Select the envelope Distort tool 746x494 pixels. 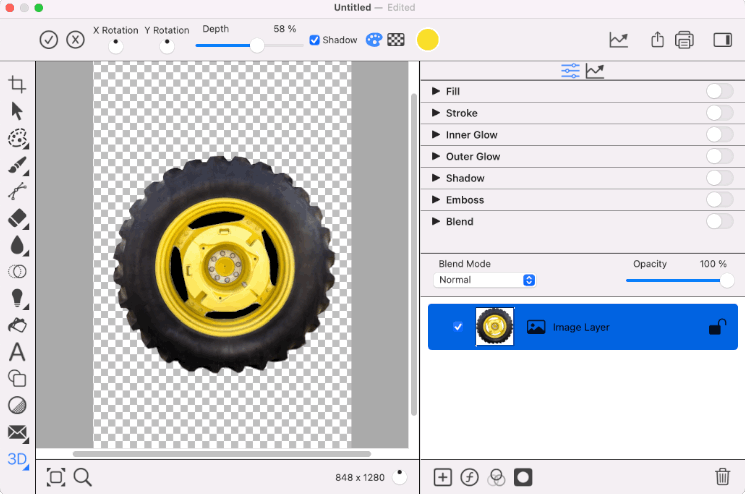click(x=18, y=433)
